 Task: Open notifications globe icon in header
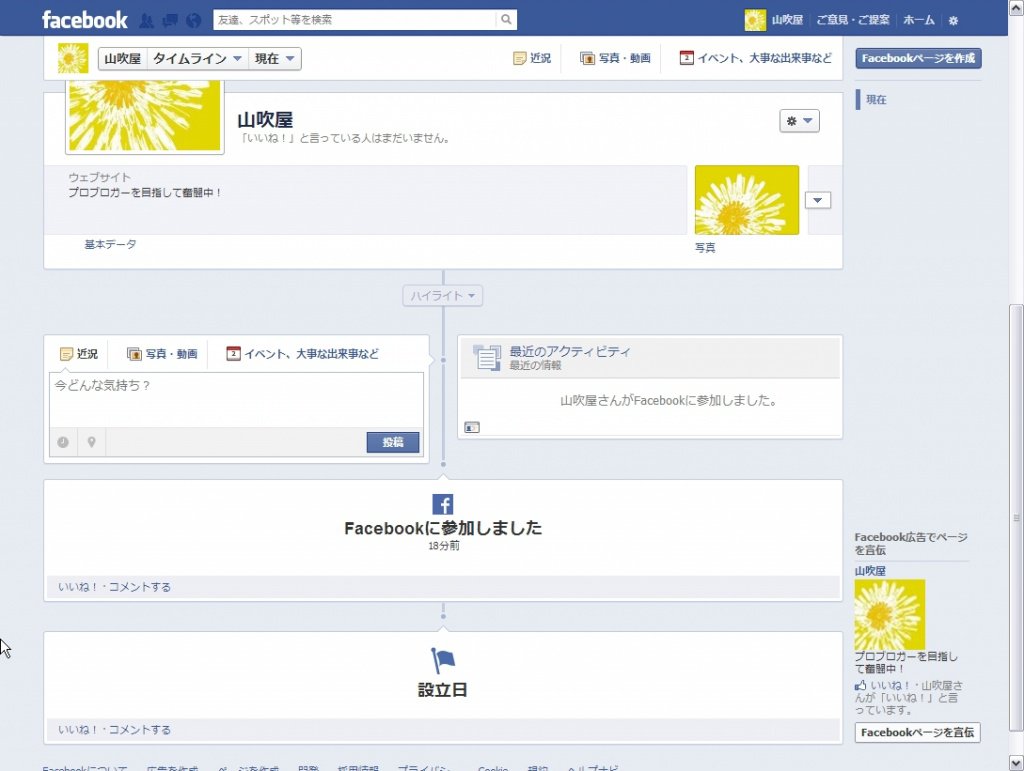click(193, 20)
